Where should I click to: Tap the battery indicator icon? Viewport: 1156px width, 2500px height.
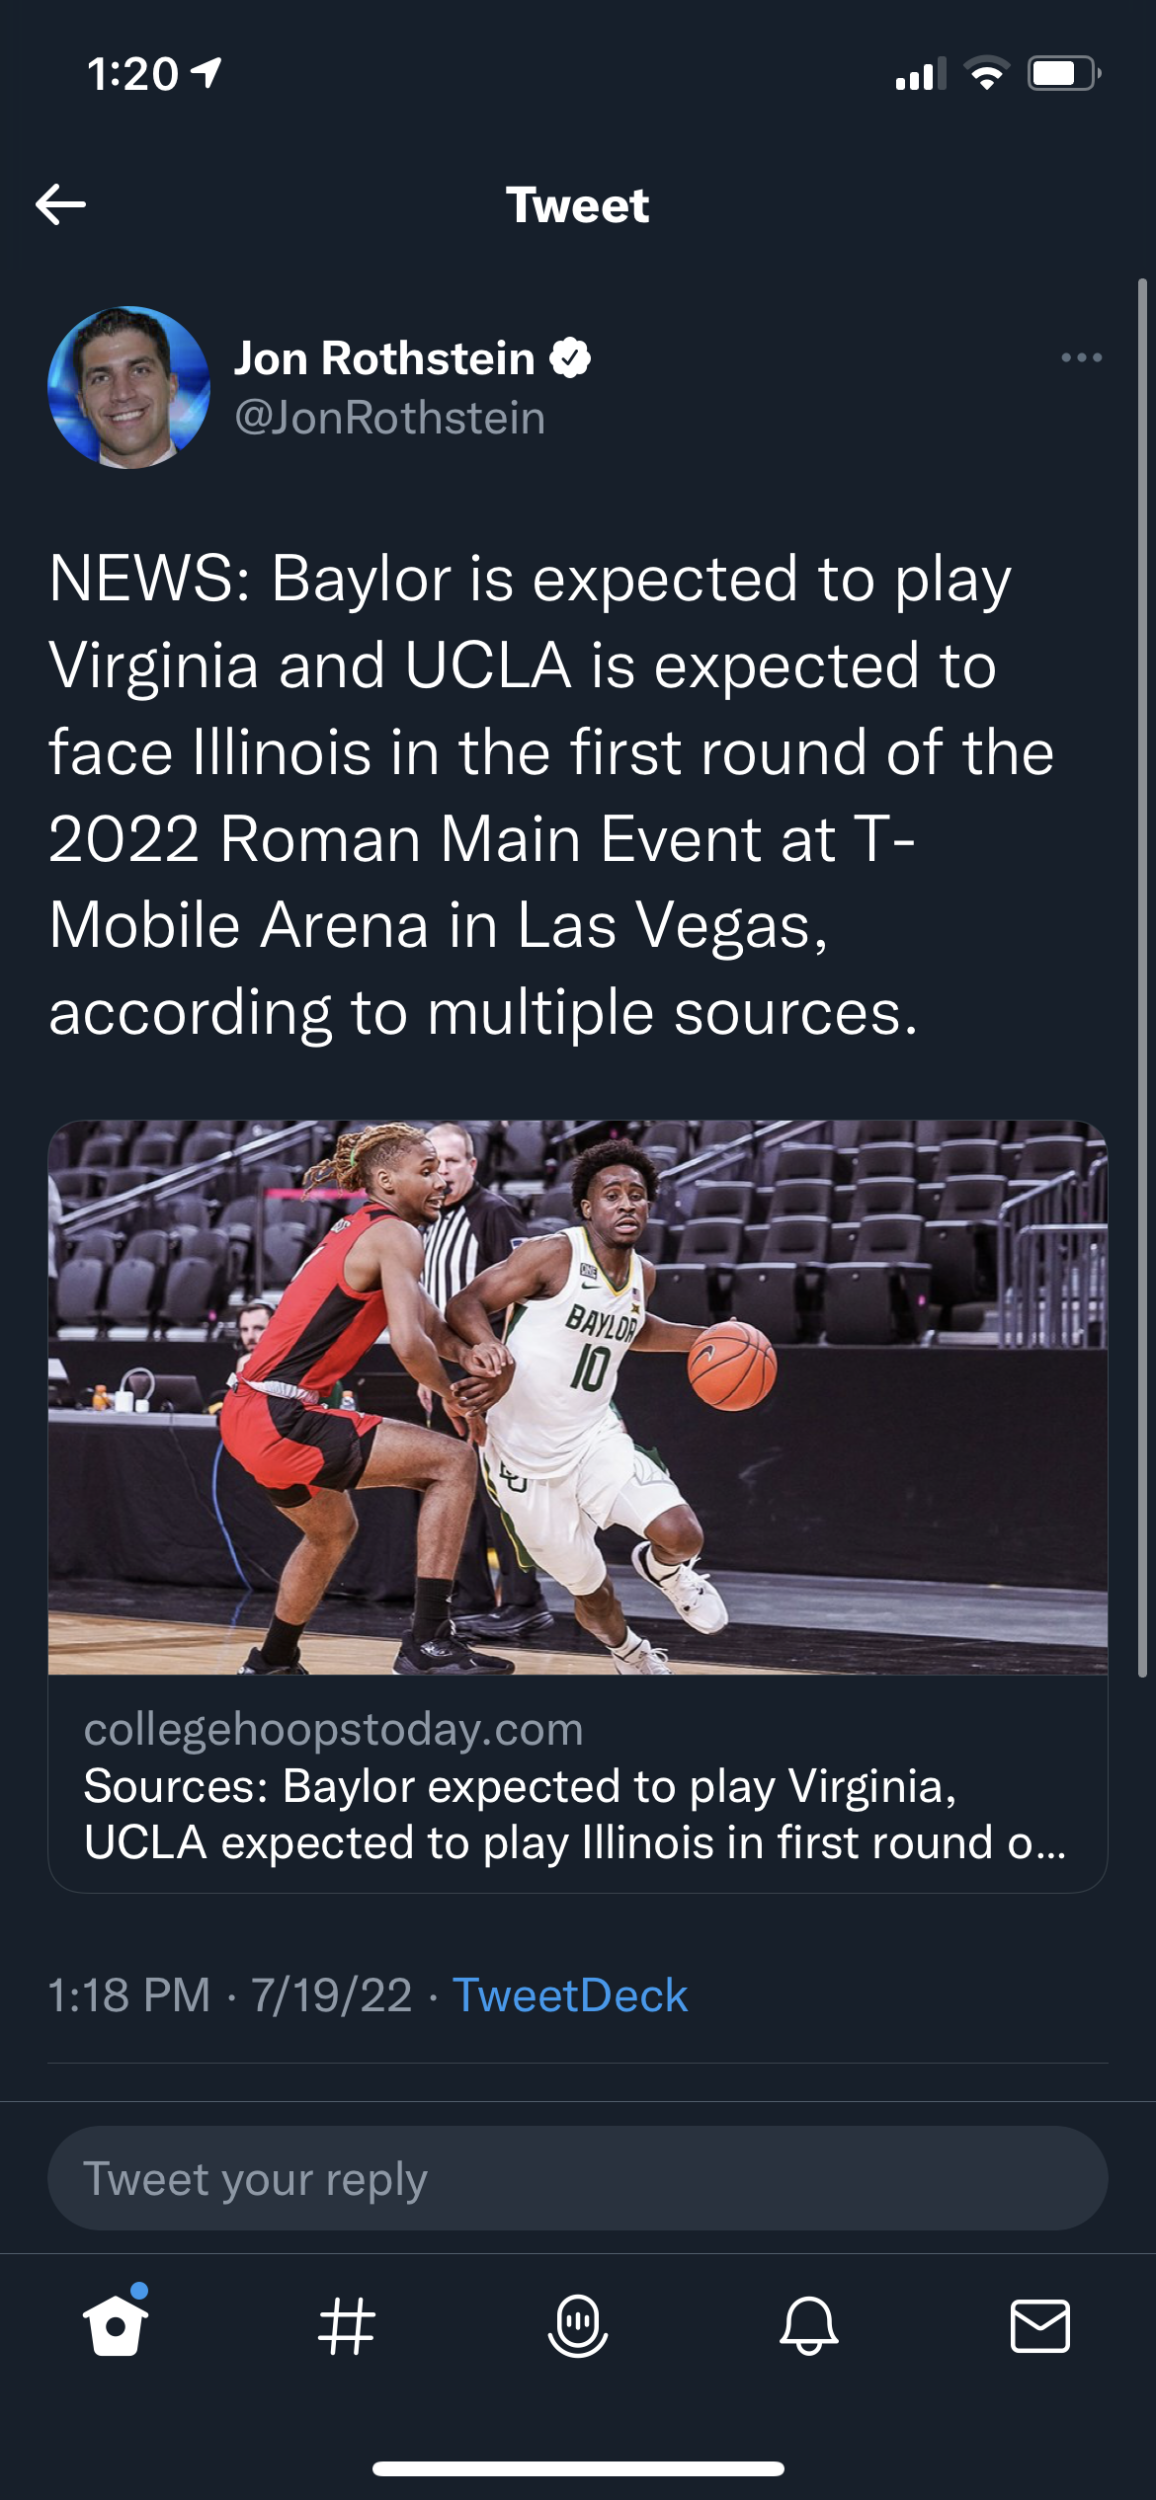1064,74
